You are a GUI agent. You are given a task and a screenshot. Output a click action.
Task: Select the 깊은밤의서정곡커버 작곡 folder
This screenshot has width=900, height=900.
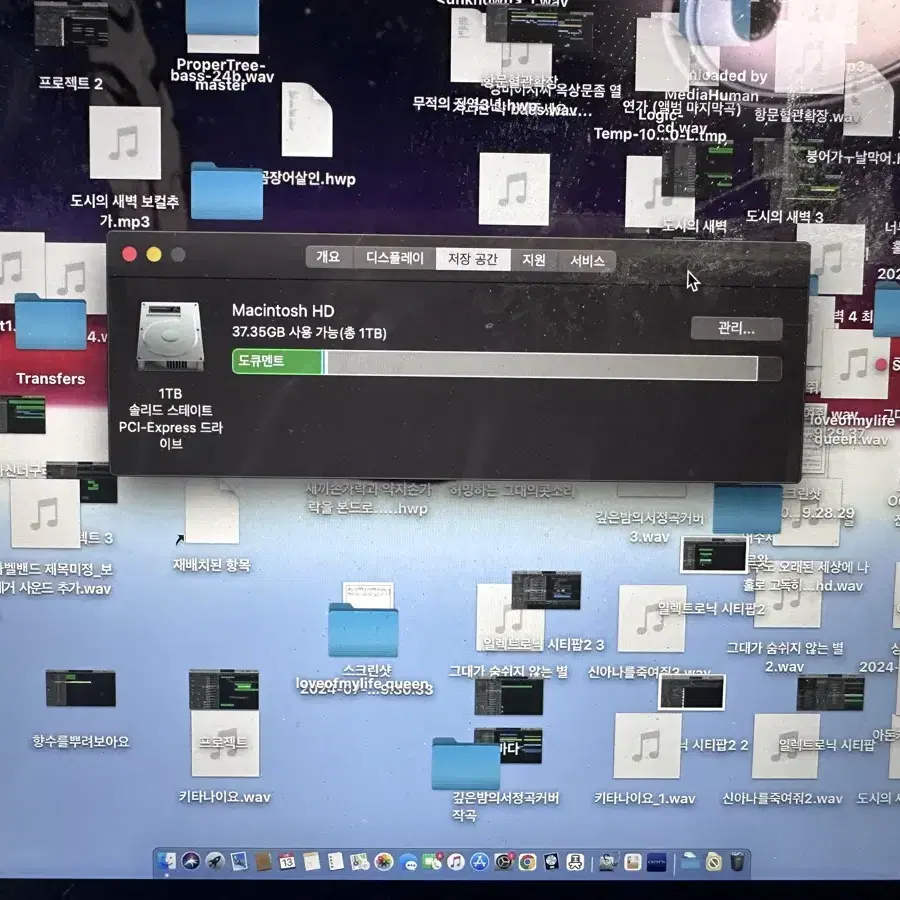click(x=466, y=764)
